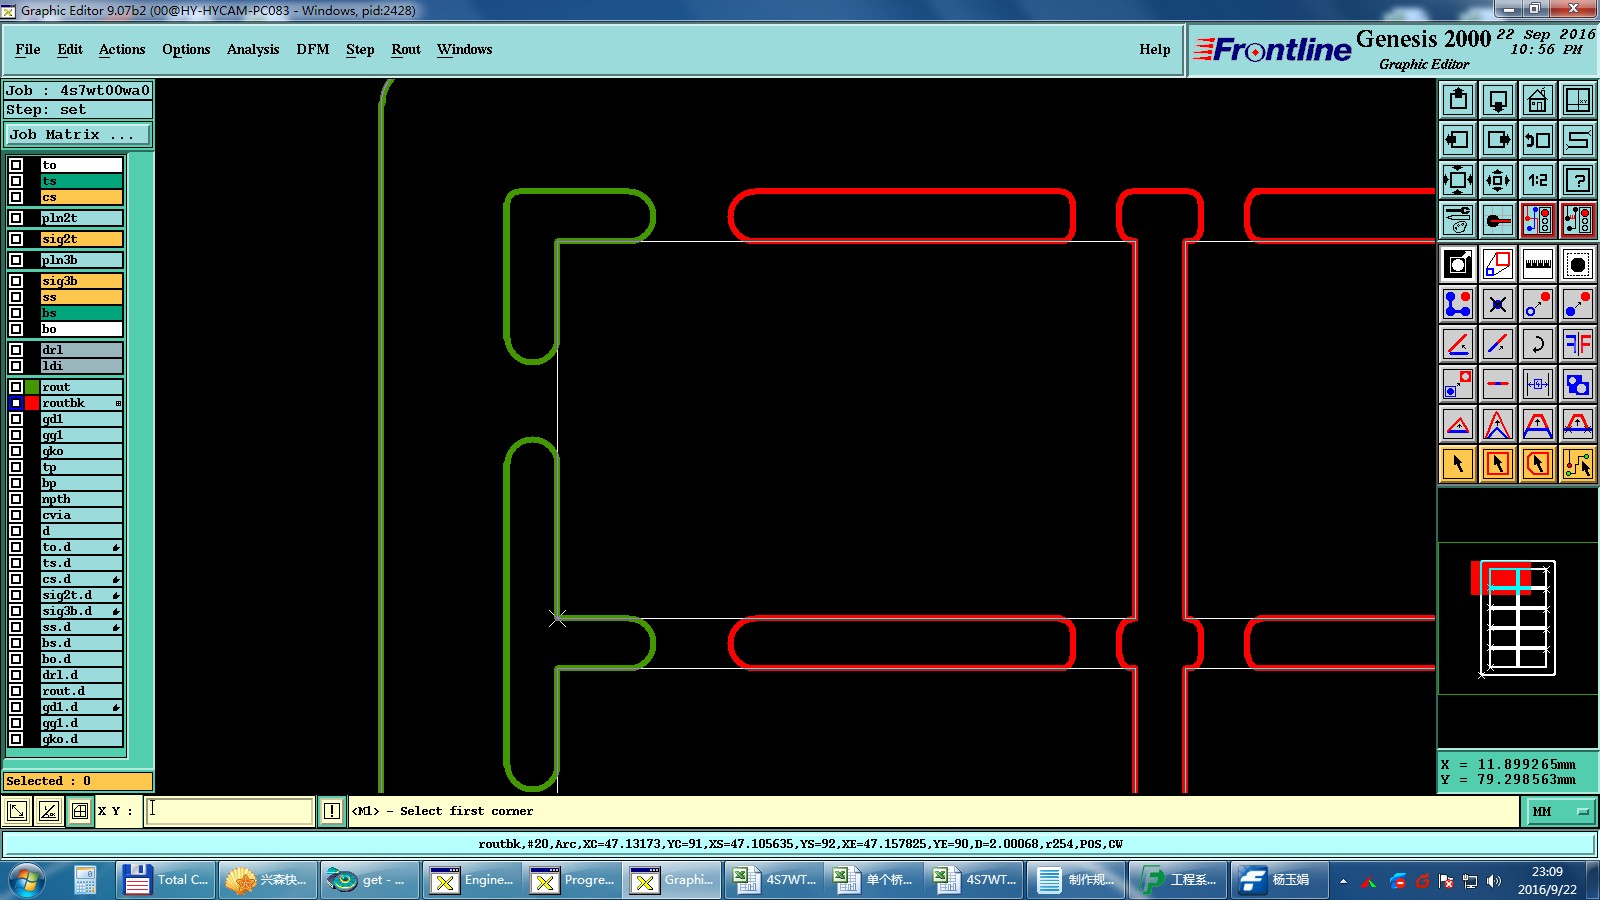Click the mirror F feature icon
Image resolution: width=1600 pixels, height=900 pixels.
(1578, 344)
